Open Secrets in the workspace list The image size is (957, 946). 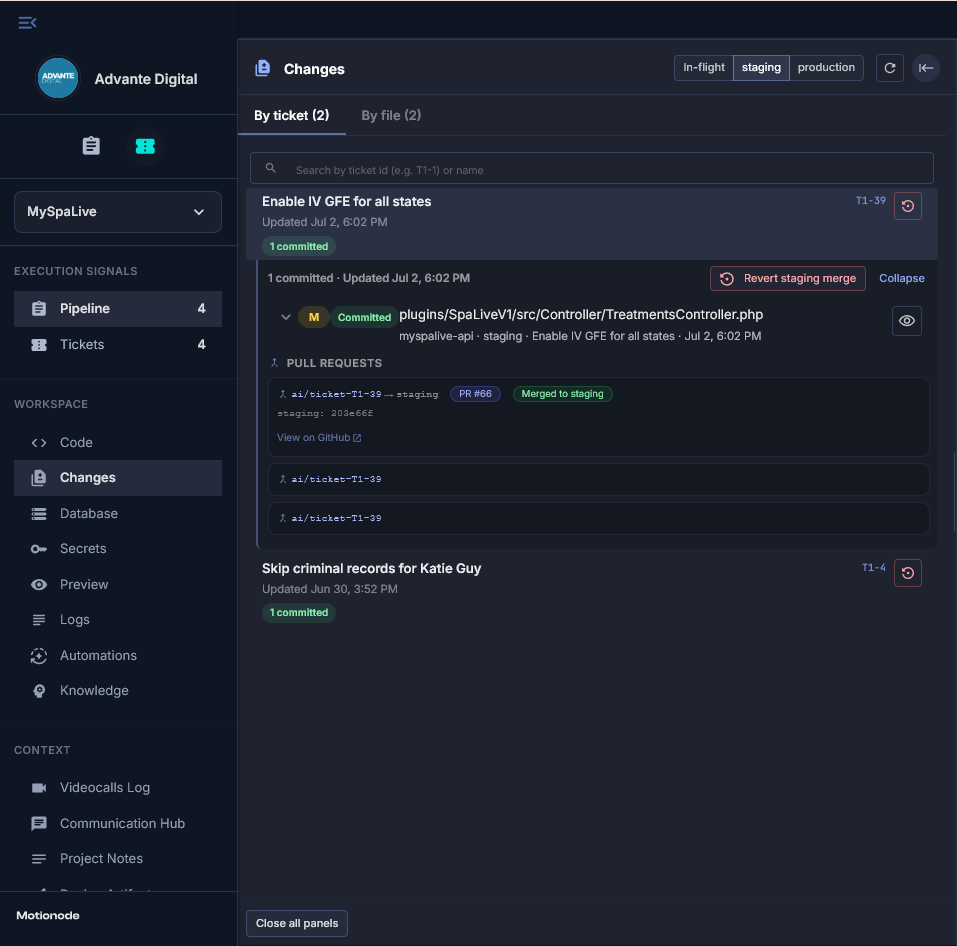(x=118, y=549)
